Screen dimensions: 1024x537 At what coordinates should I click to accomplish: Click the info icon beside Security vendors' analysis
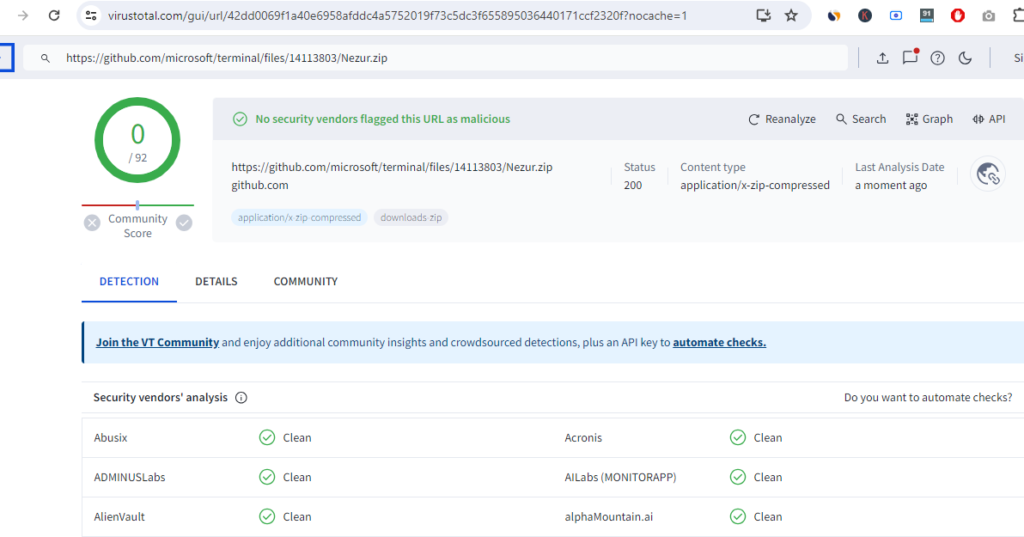(x=241, y=398)
